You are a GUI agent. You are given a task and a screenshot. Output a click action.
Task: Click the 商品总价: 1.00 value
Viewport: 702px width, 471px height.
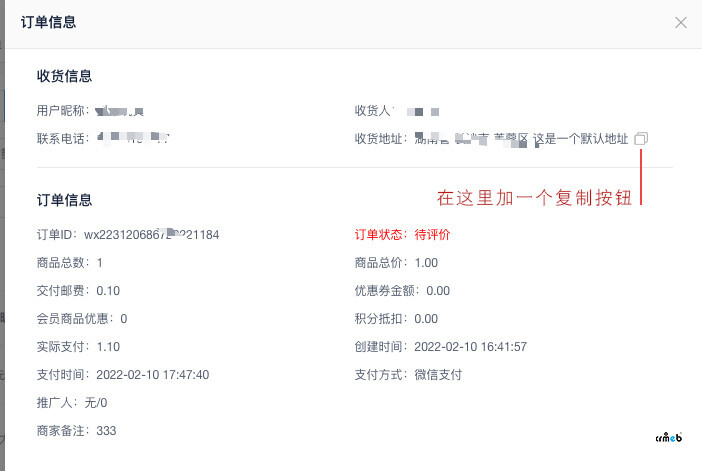pyautogui.click(x=426, y=263)
